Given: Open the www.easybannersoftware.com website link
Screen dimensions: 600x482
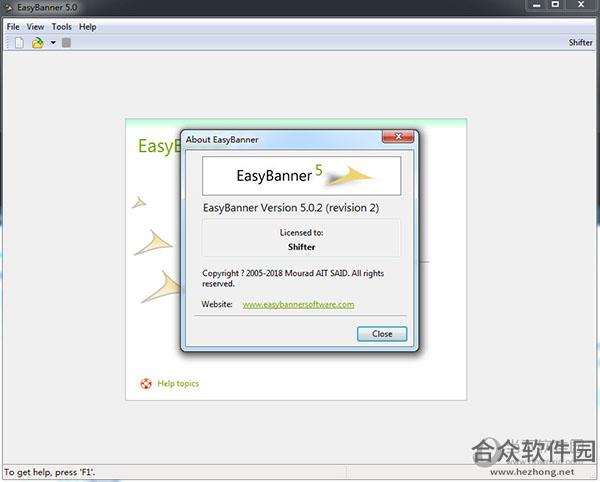Looking at the screenshot, I should (298, 305).
